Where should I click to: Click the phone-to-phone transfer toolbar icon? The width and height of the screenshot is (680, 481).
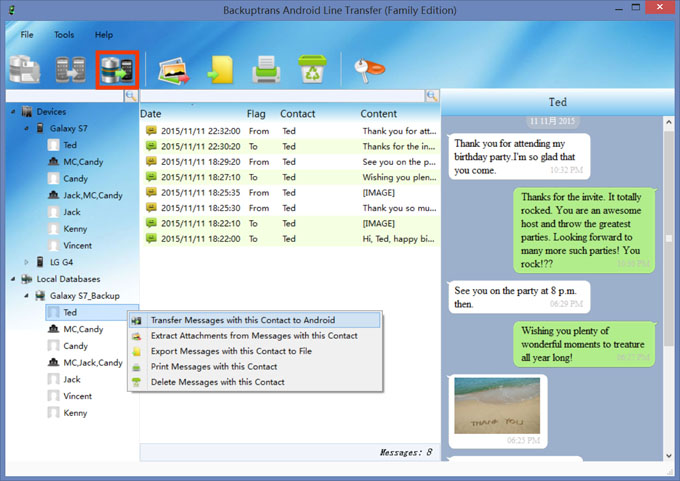[71, 69]
